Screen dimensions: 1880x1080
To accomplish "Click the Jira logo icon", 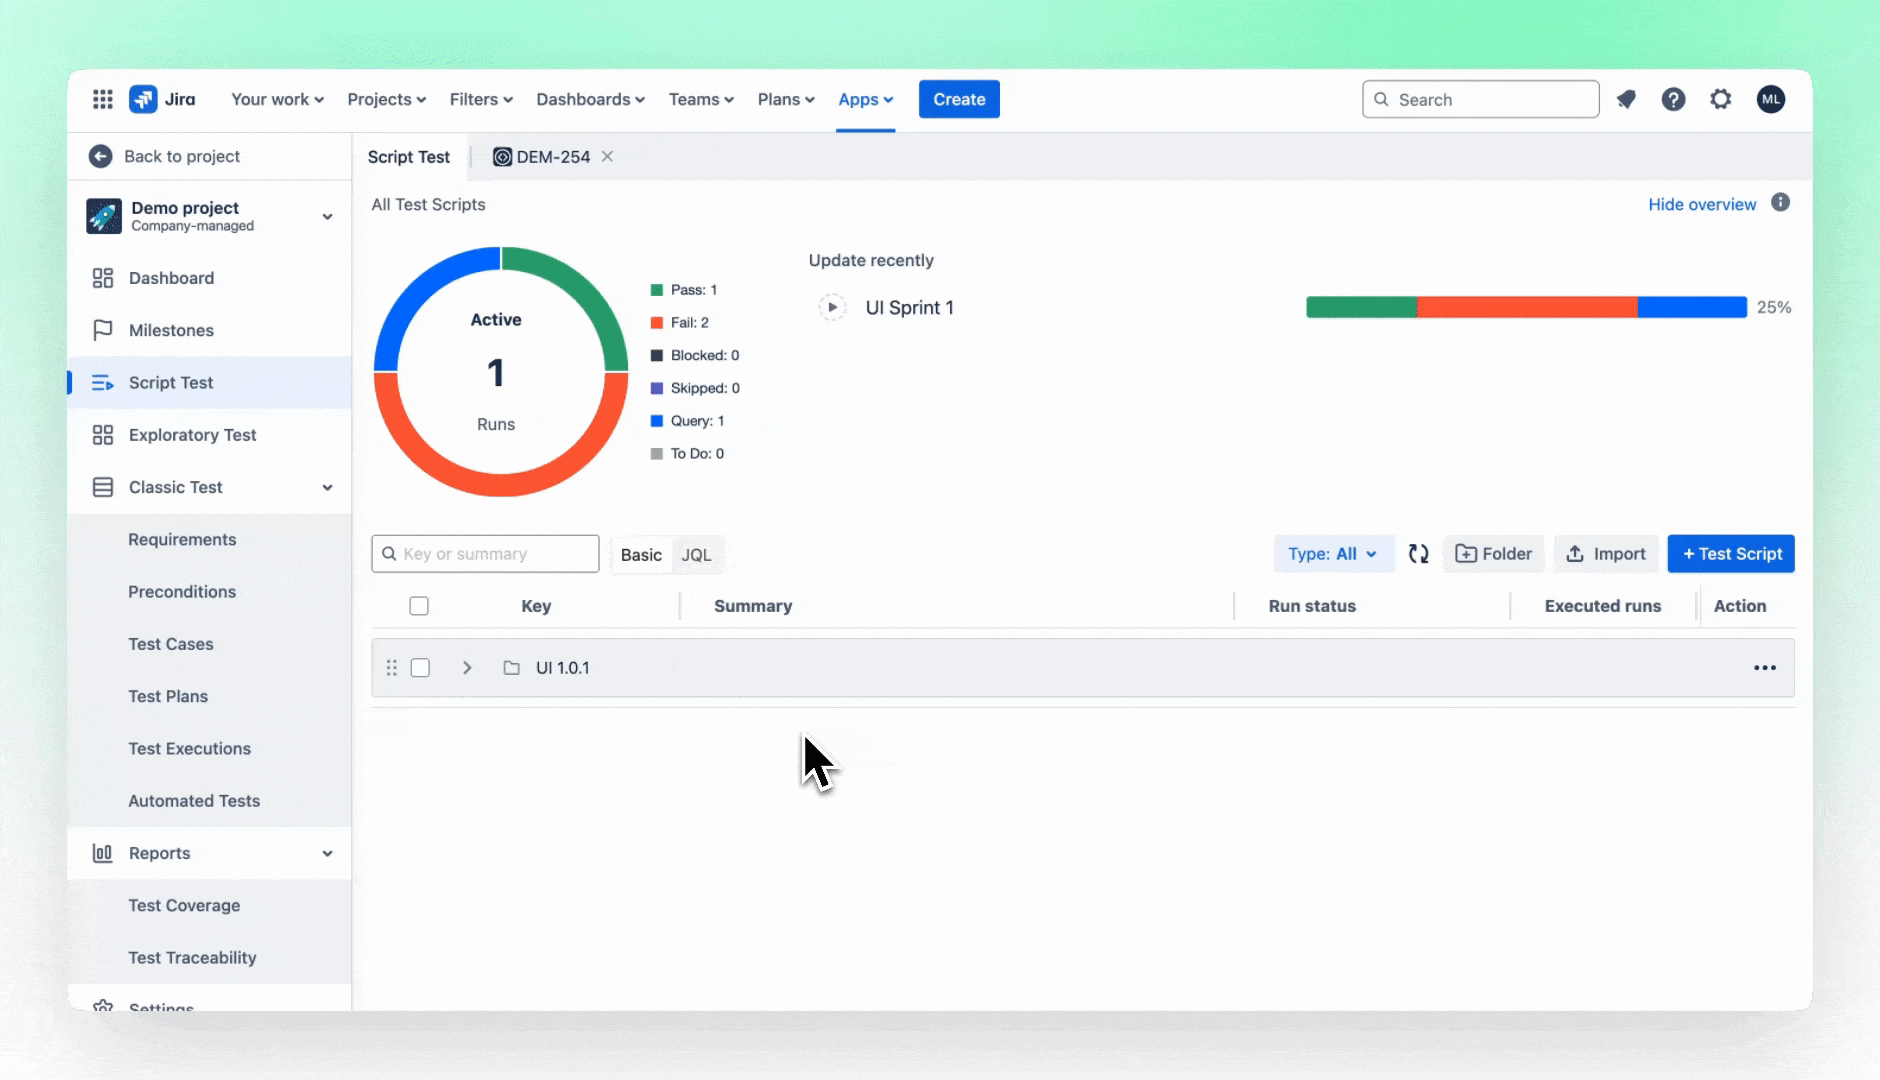I will coord(145,99).
